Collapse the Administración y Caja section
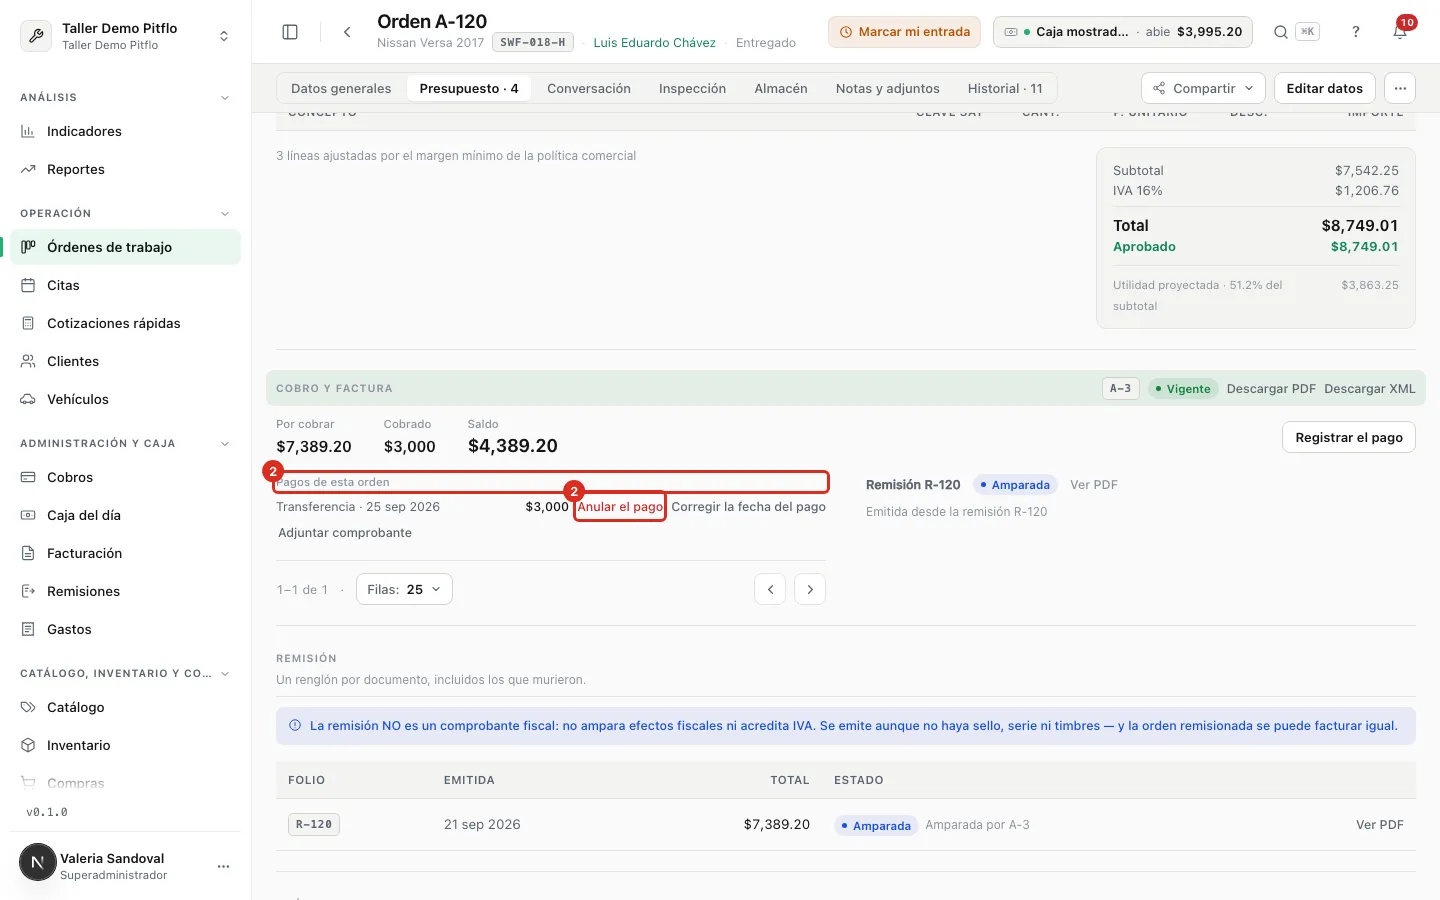Screen dimensions: 1440x900 coord(225,444)
